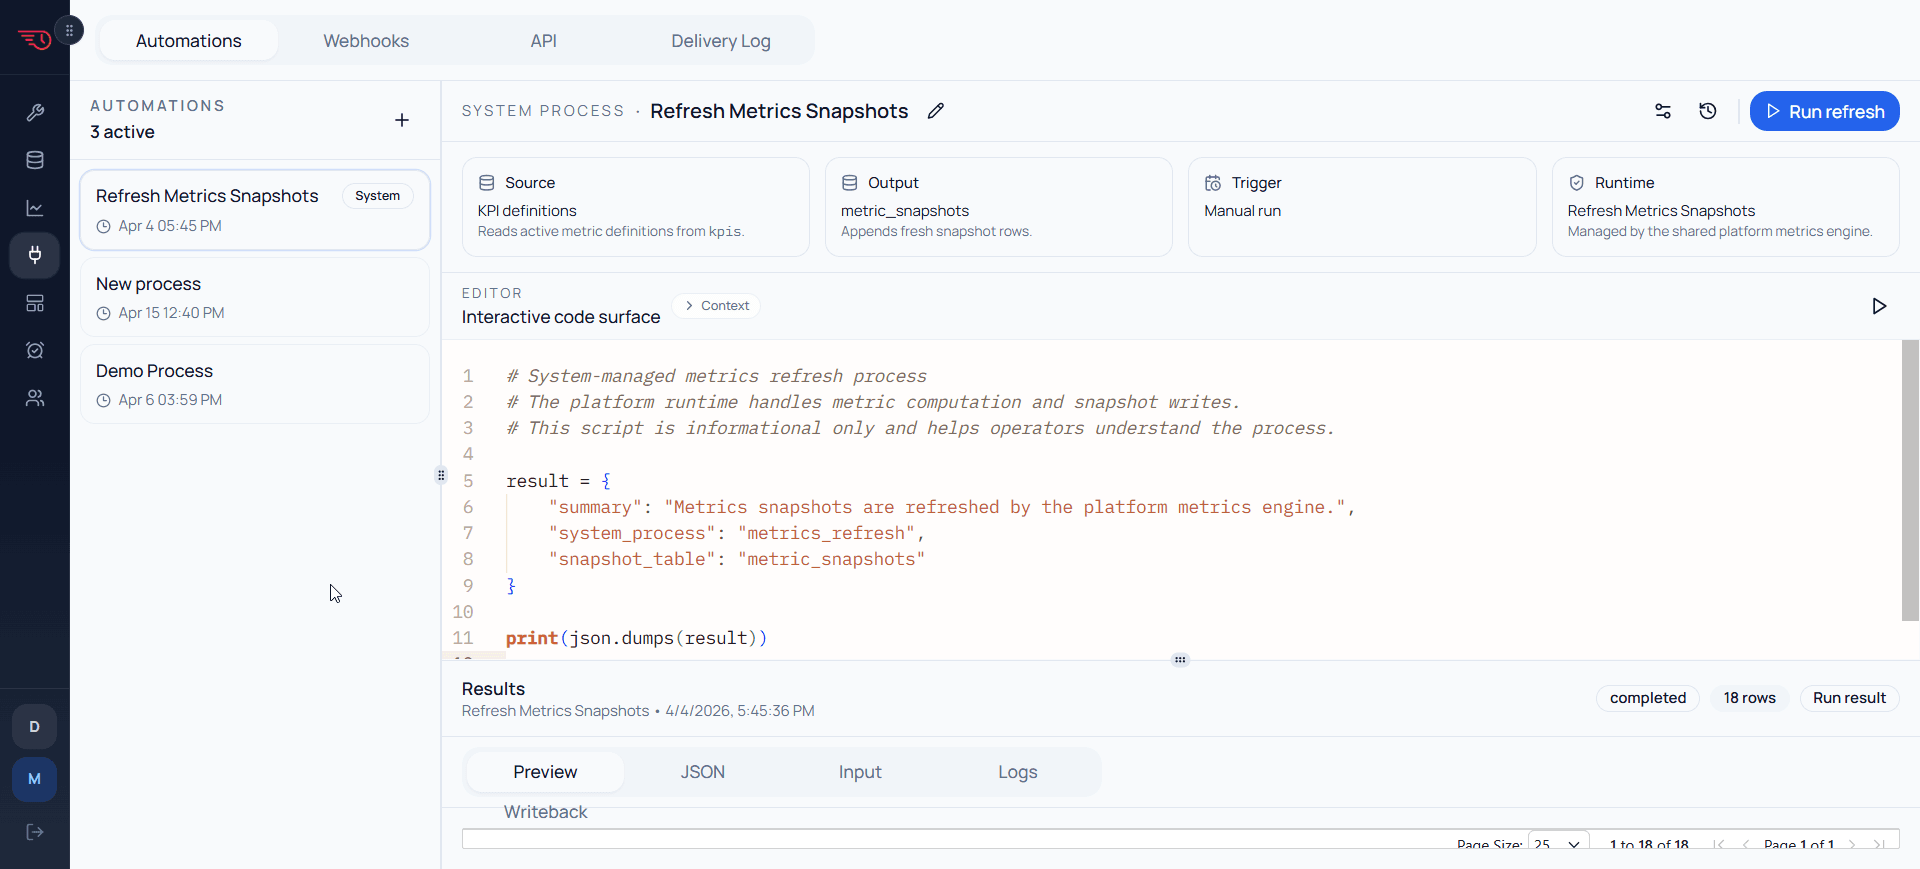Open the run history icon
The image size is (1920, 869).
1708,111
